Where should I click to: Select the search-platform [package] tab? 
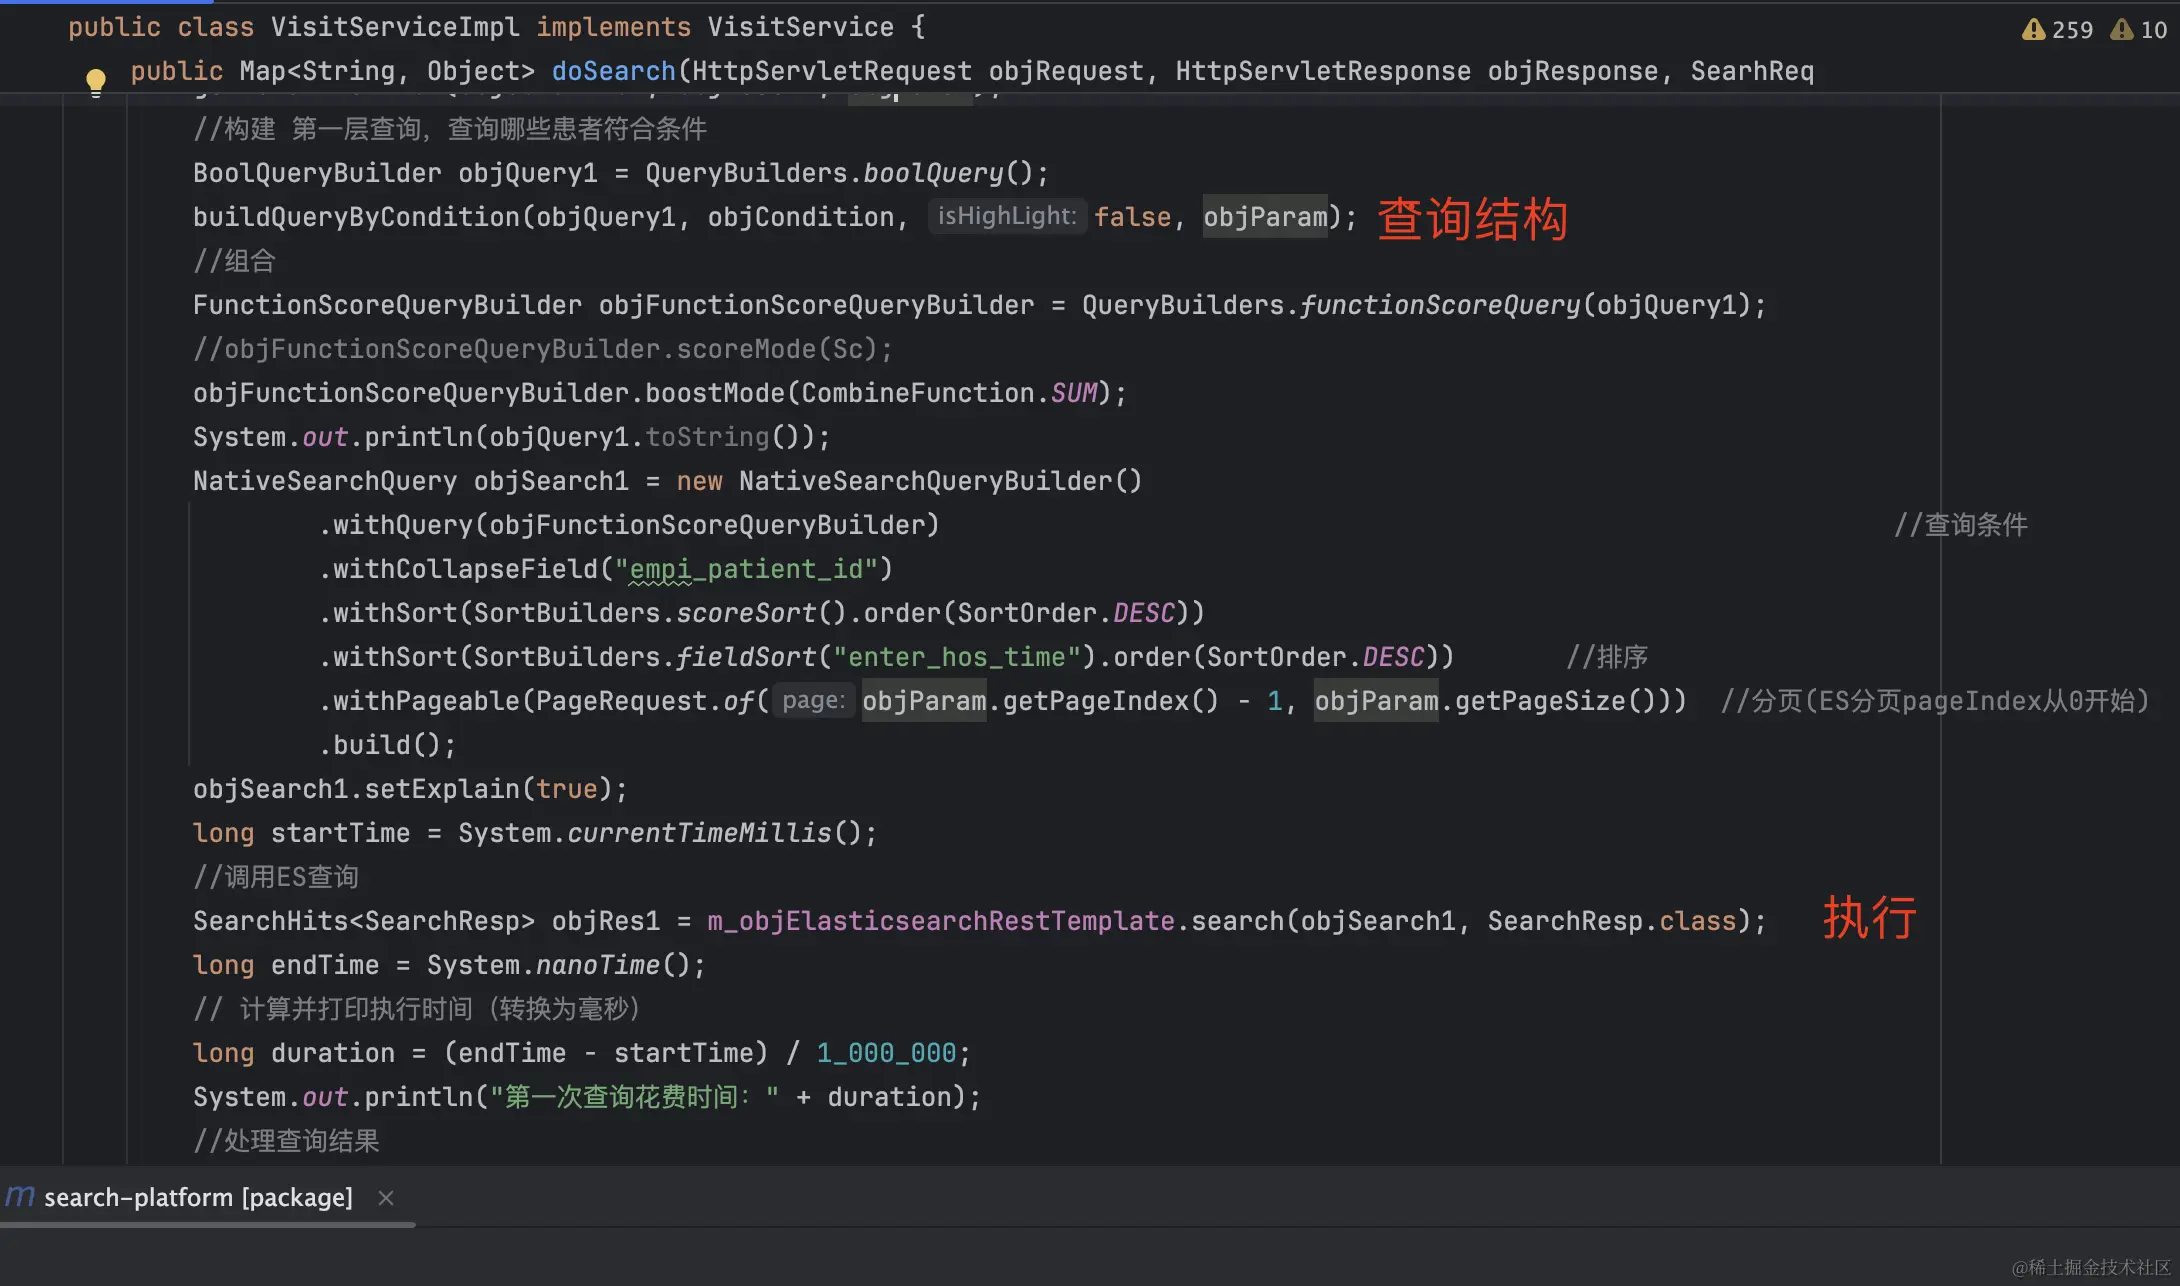198,1198
